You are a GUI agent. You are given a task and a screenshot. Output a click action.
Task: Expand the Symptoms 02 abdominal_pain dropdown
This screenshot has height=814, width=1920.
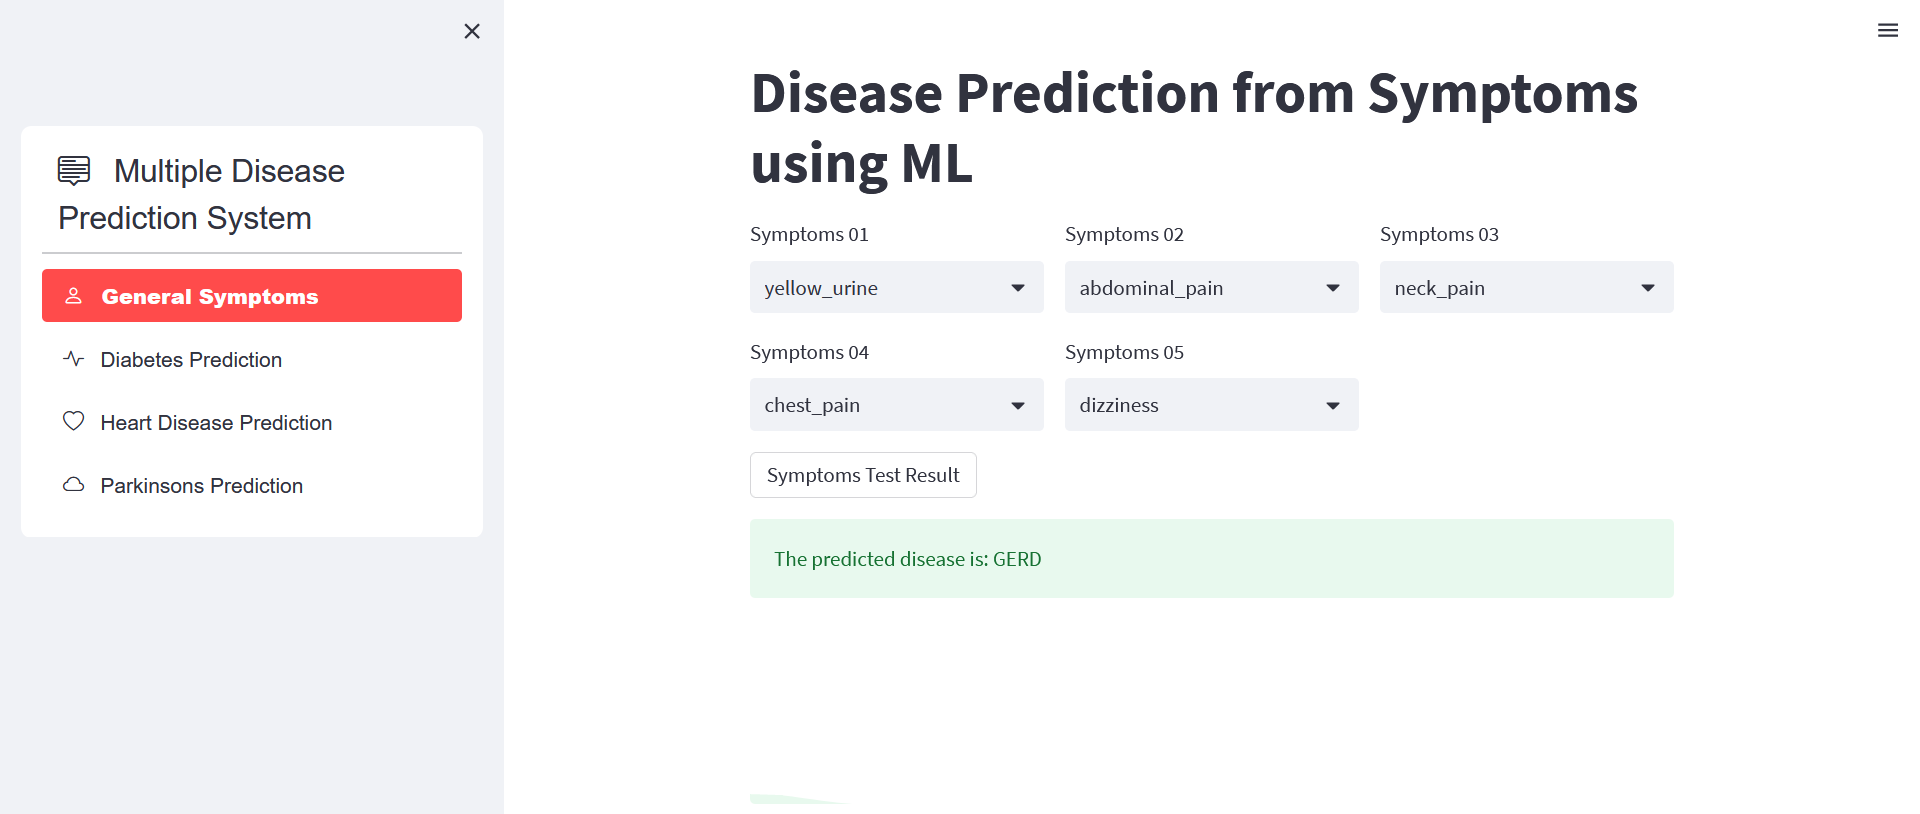point(1333,288)
